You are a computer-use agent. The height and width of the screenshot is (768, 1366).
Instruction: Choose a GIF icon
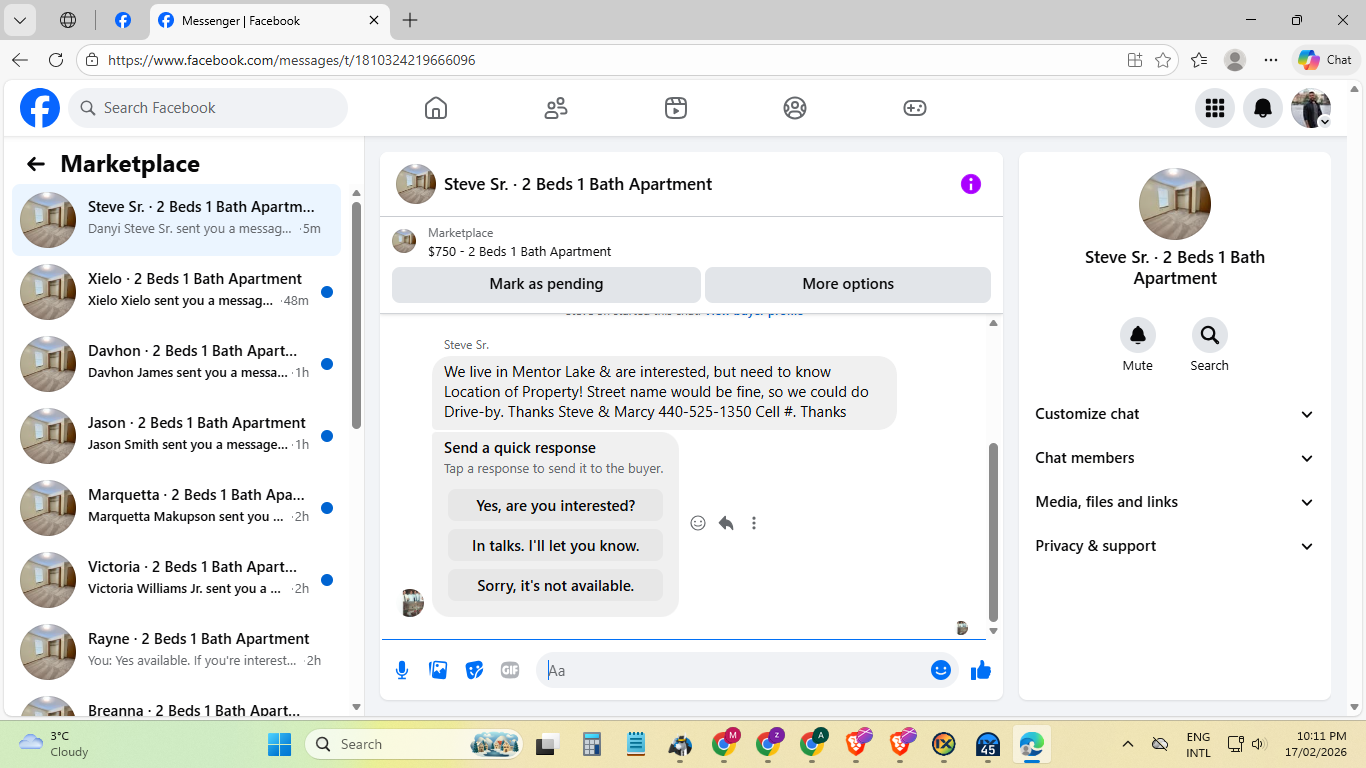(x=510, y=670)
